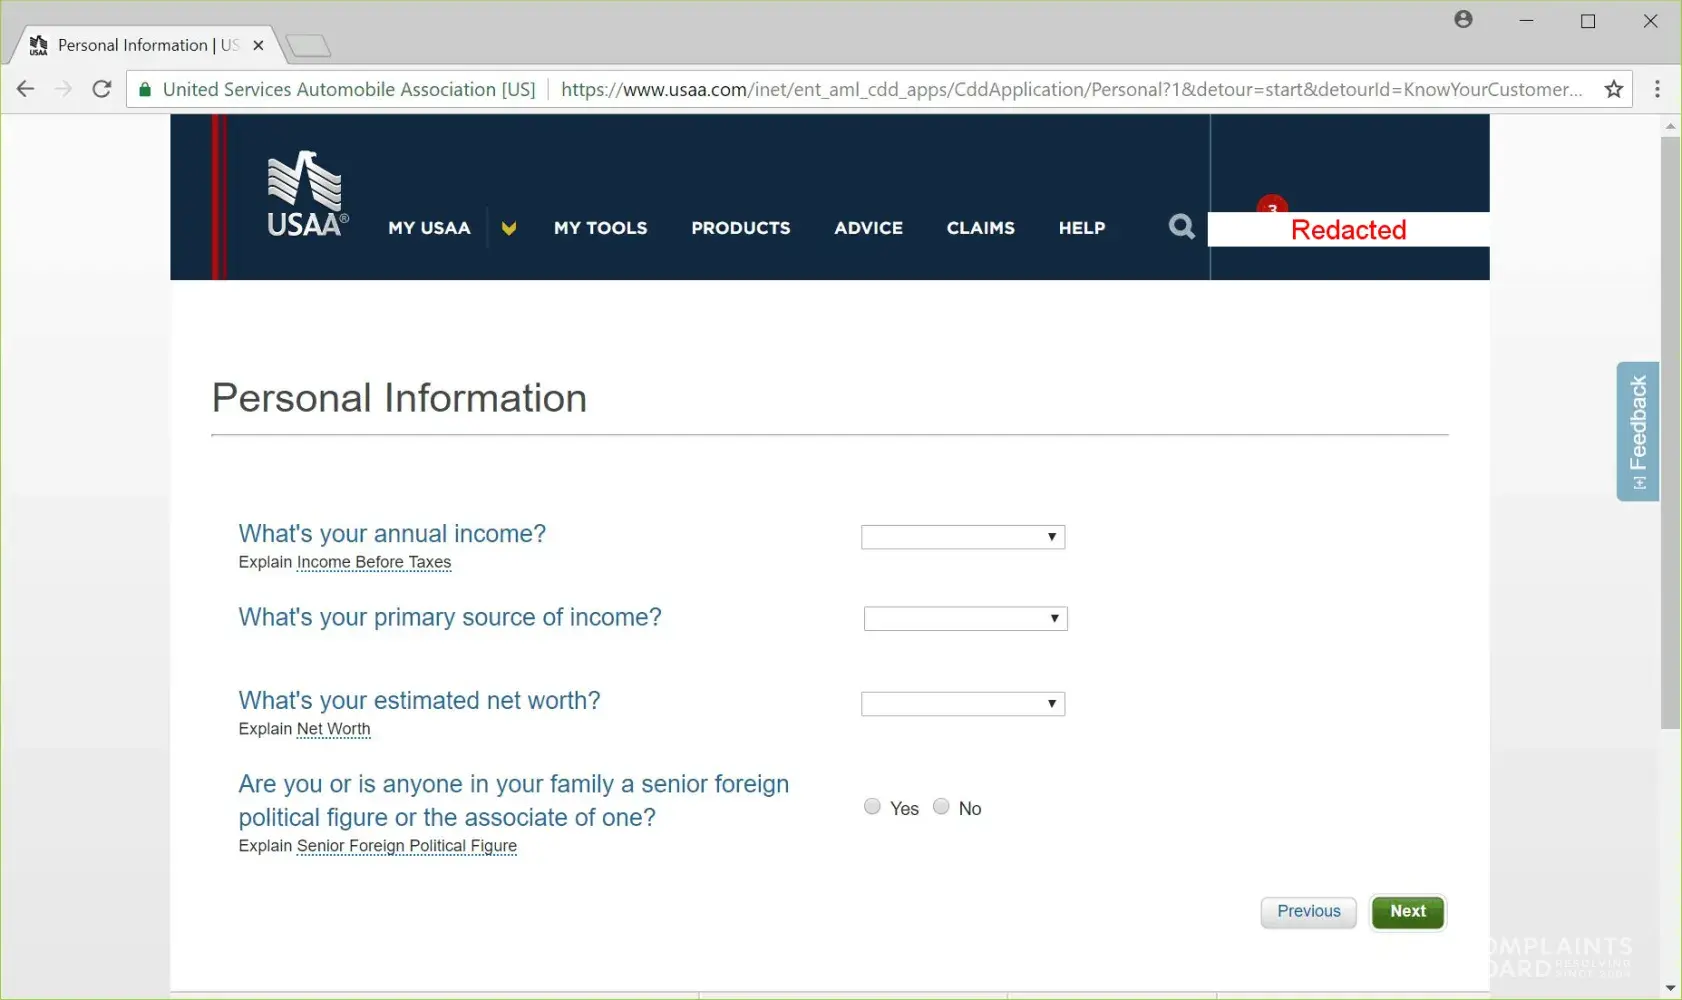Select Yes for senior foreign political figure
This screenshot has width=1682, height=1000.
coord(872,806)
